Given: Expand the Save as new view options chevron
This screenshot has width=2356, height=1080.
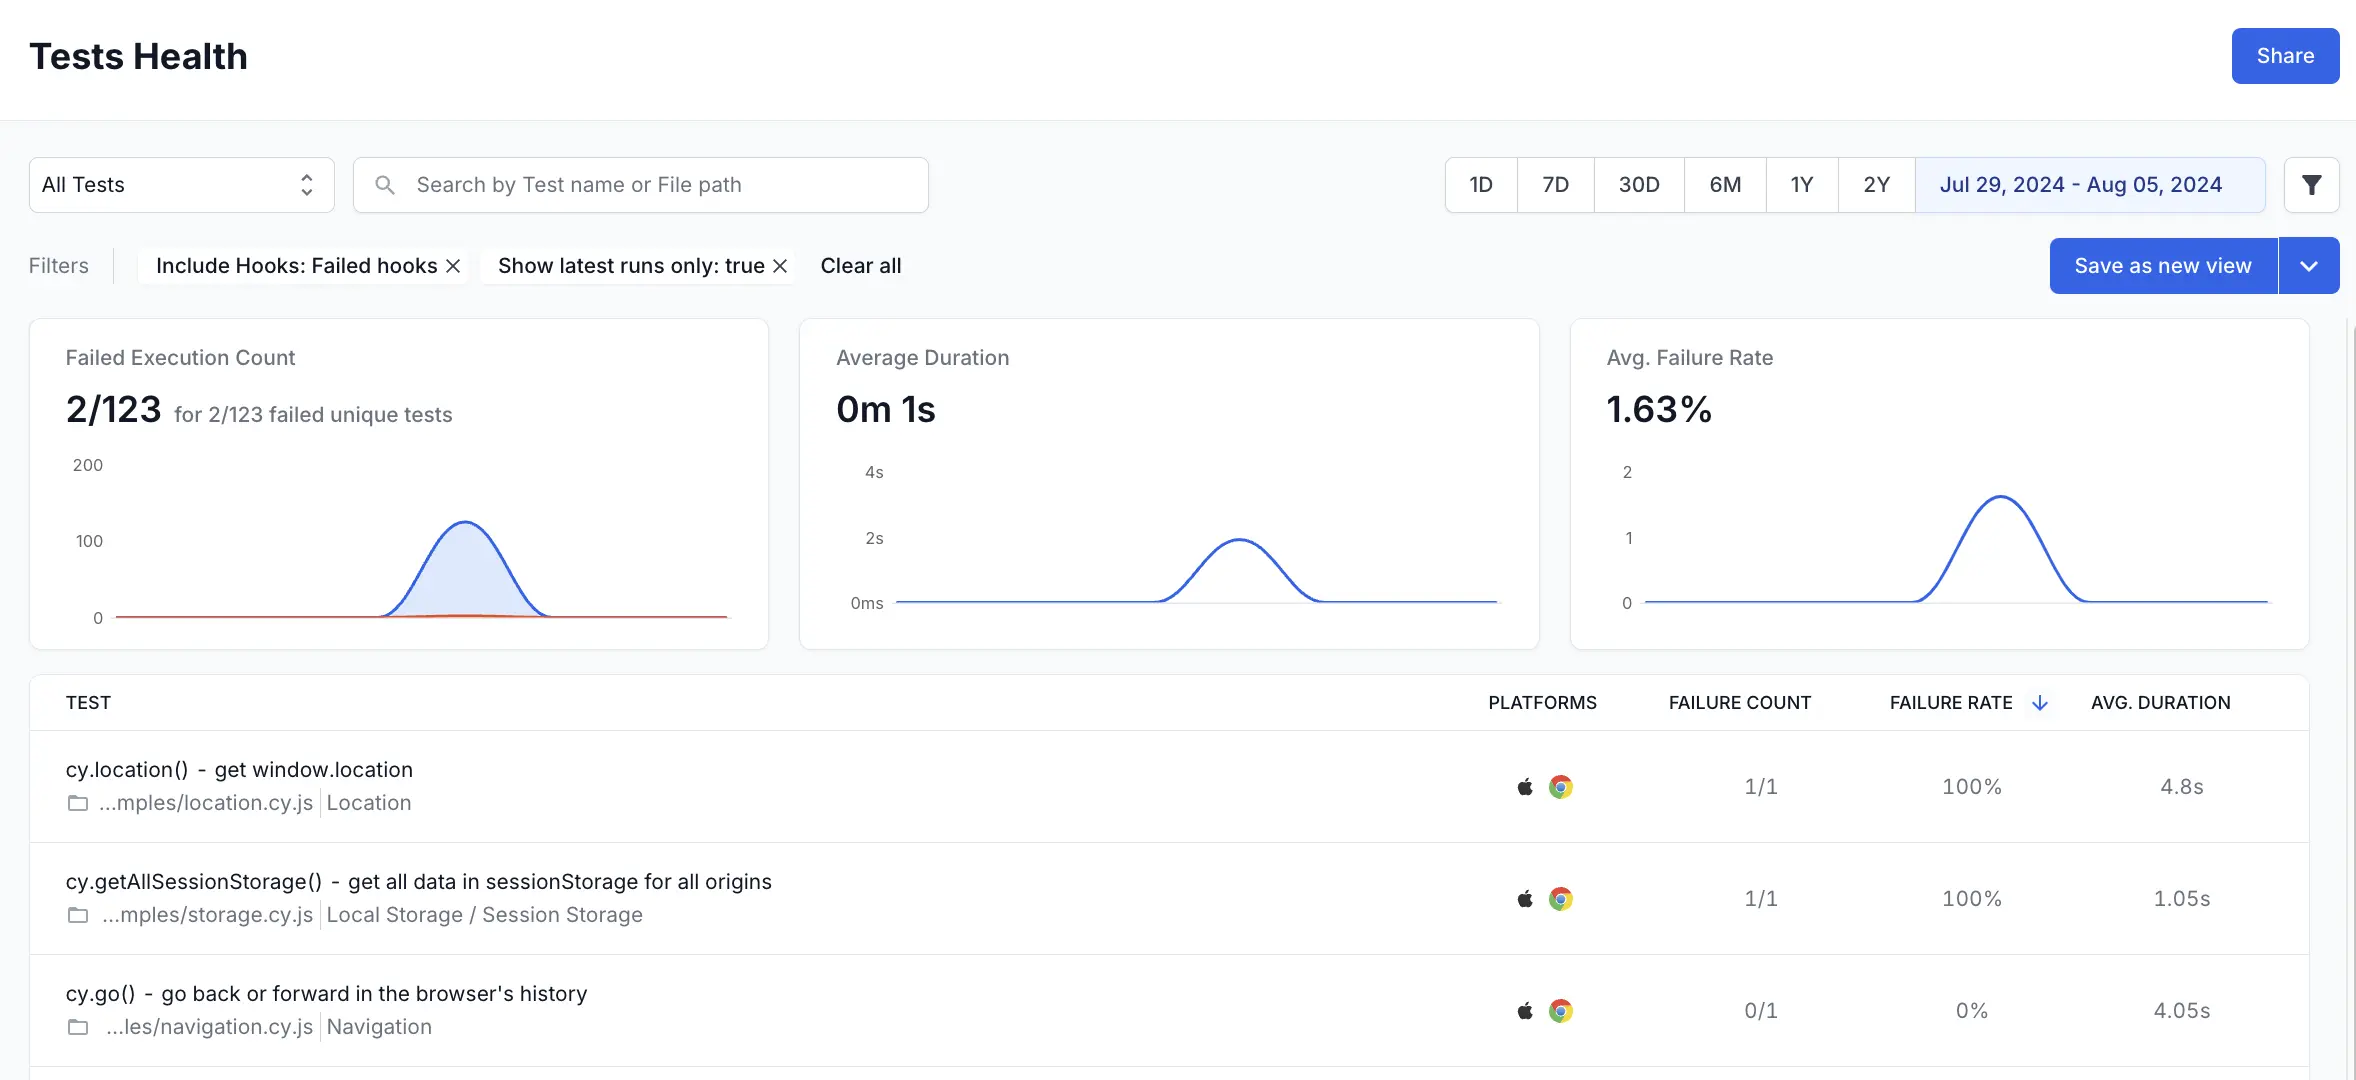Looking at the screenshot, I should point(2309,265).
